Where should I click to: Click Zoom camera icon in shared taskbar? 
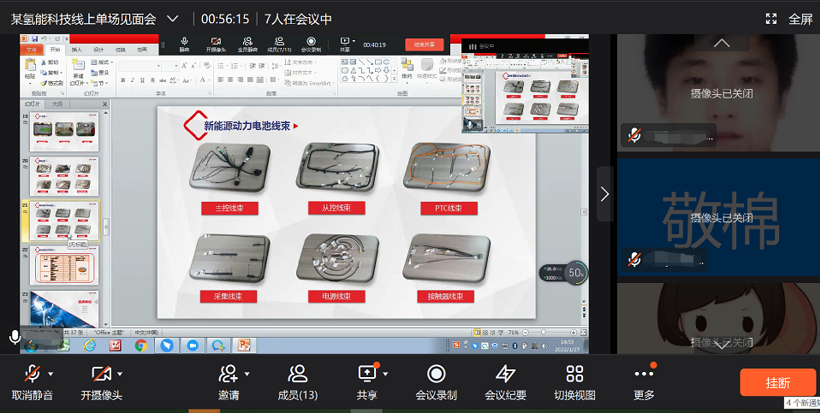point(192,345)
